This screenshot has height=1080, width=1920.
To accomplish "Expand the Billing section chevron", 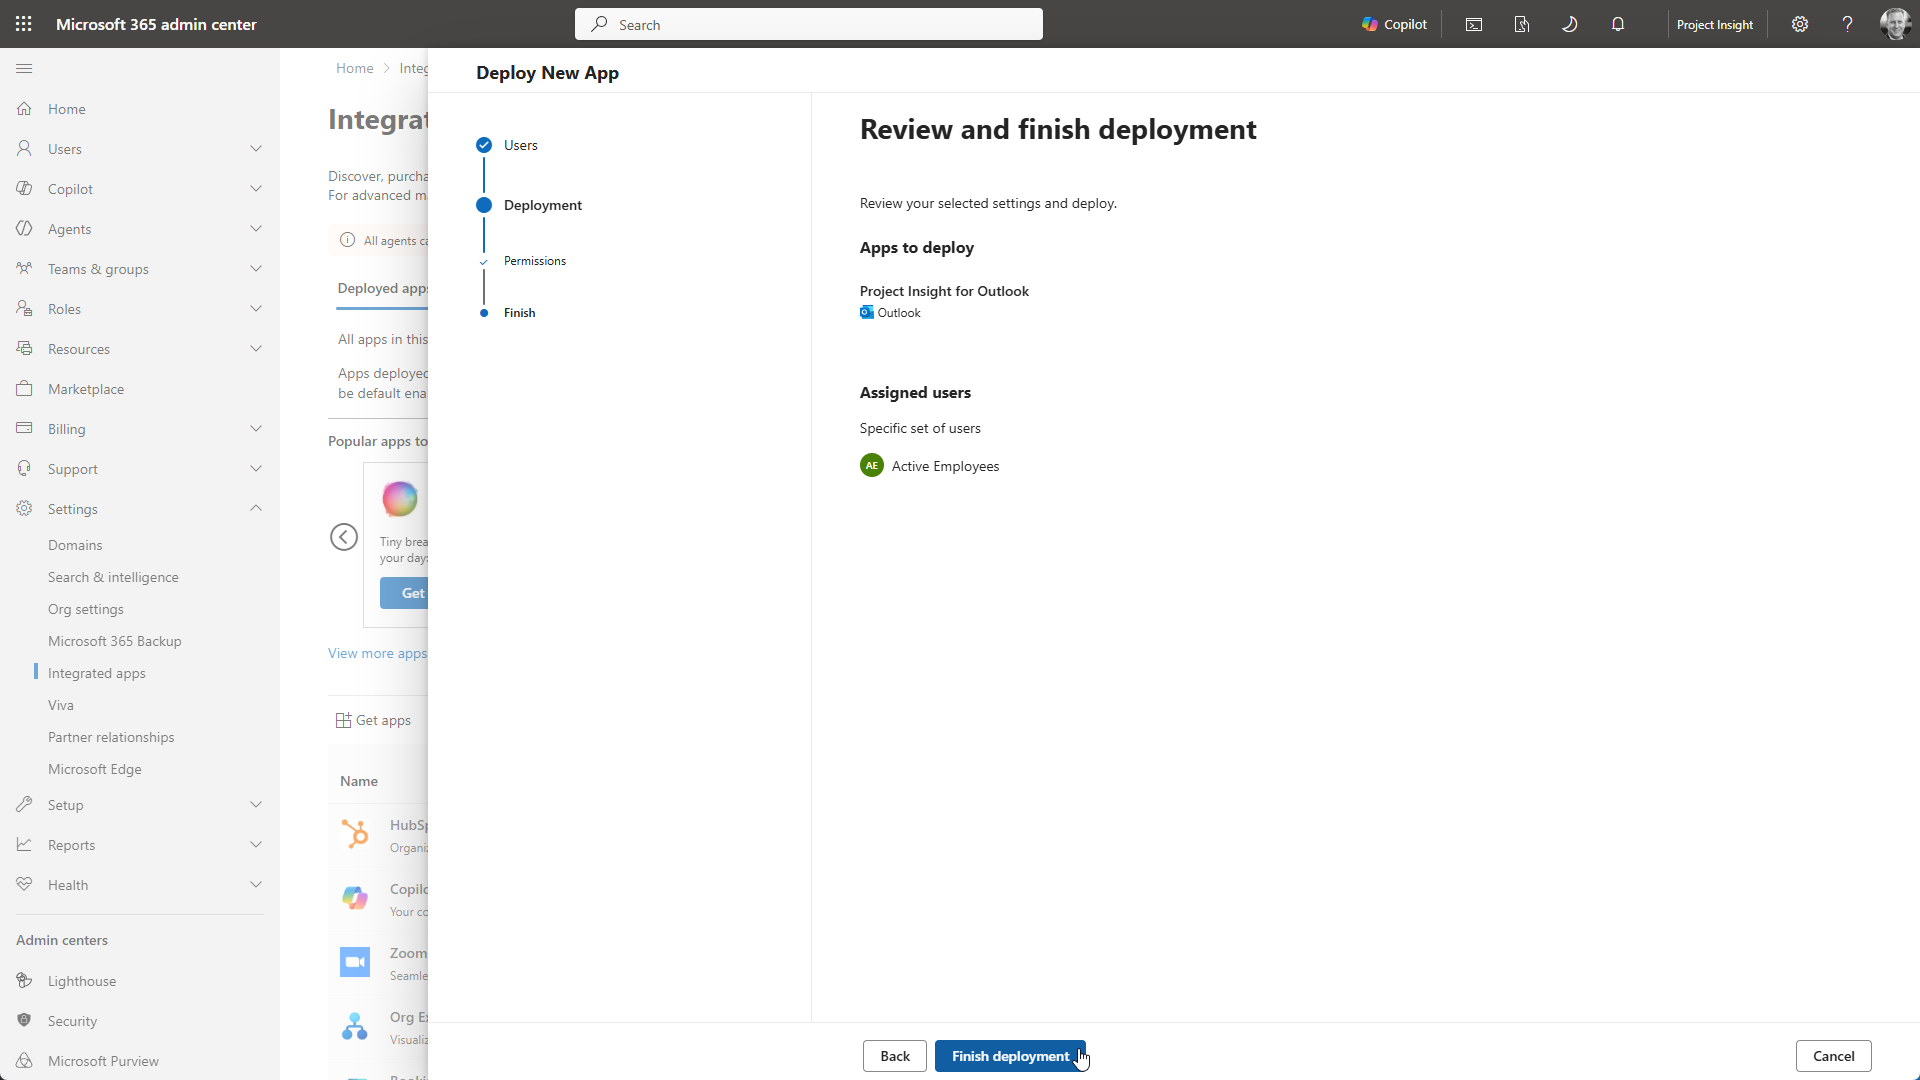I will coord(256,429).
